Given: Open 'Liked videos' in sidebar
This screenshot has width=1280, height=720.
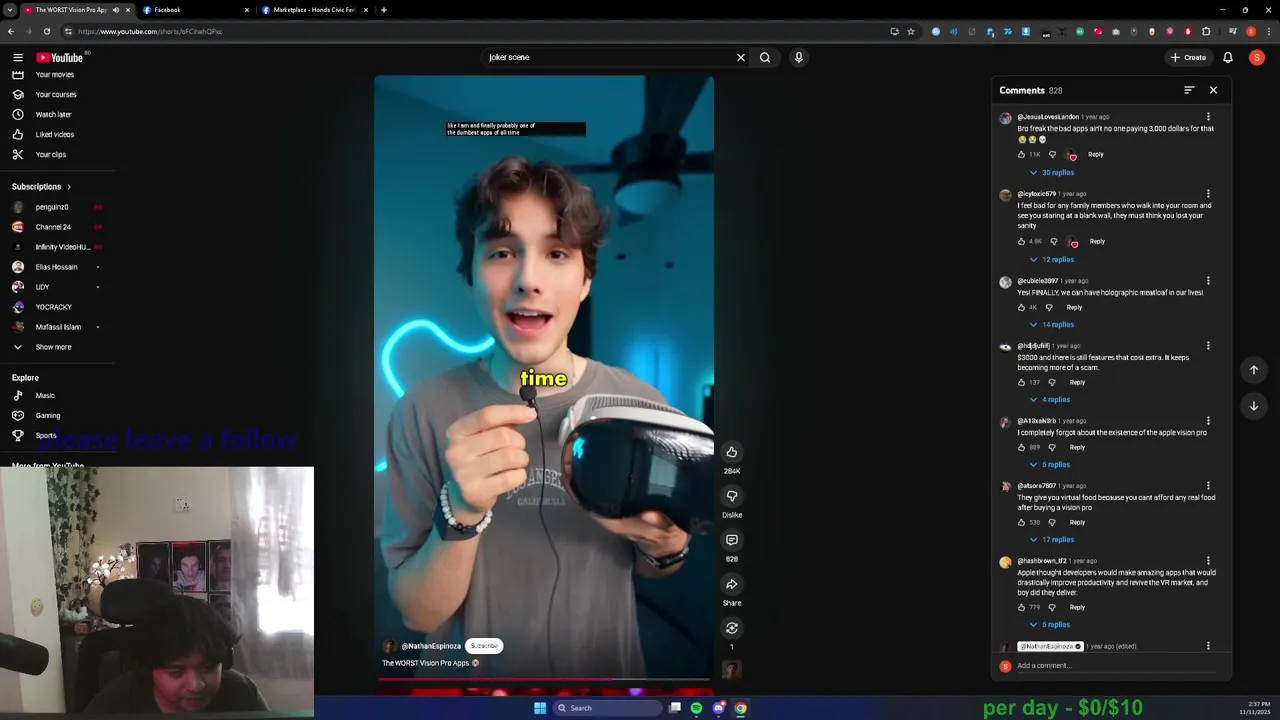Looking at the screenshot, I should pyautogui.click(x=54, y=134).
